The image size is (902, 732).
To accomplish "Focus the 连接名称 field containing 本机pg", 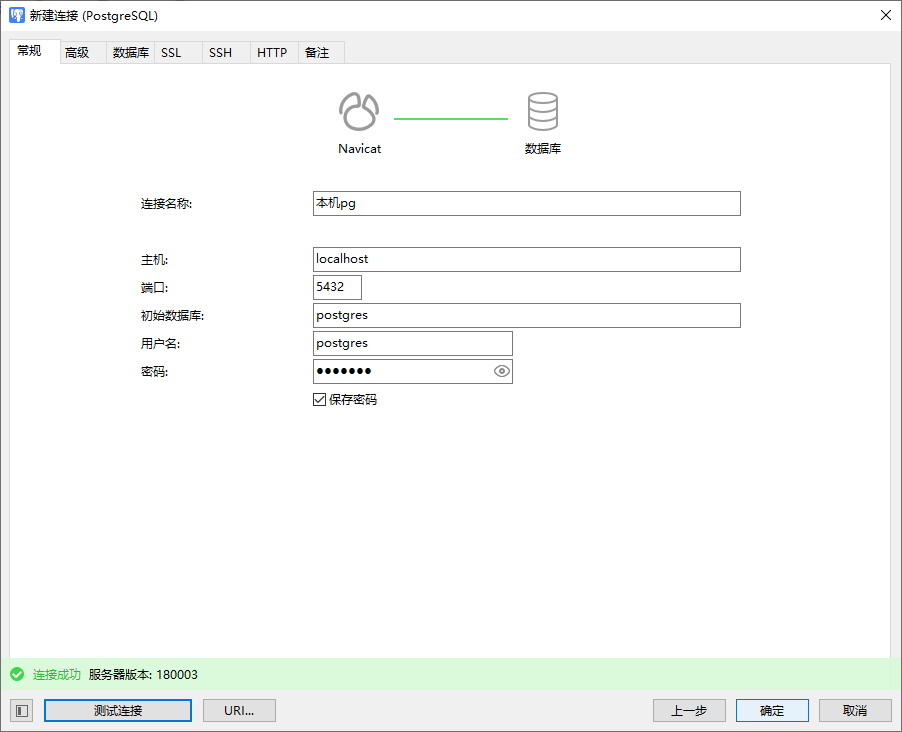I will point(526,204).
